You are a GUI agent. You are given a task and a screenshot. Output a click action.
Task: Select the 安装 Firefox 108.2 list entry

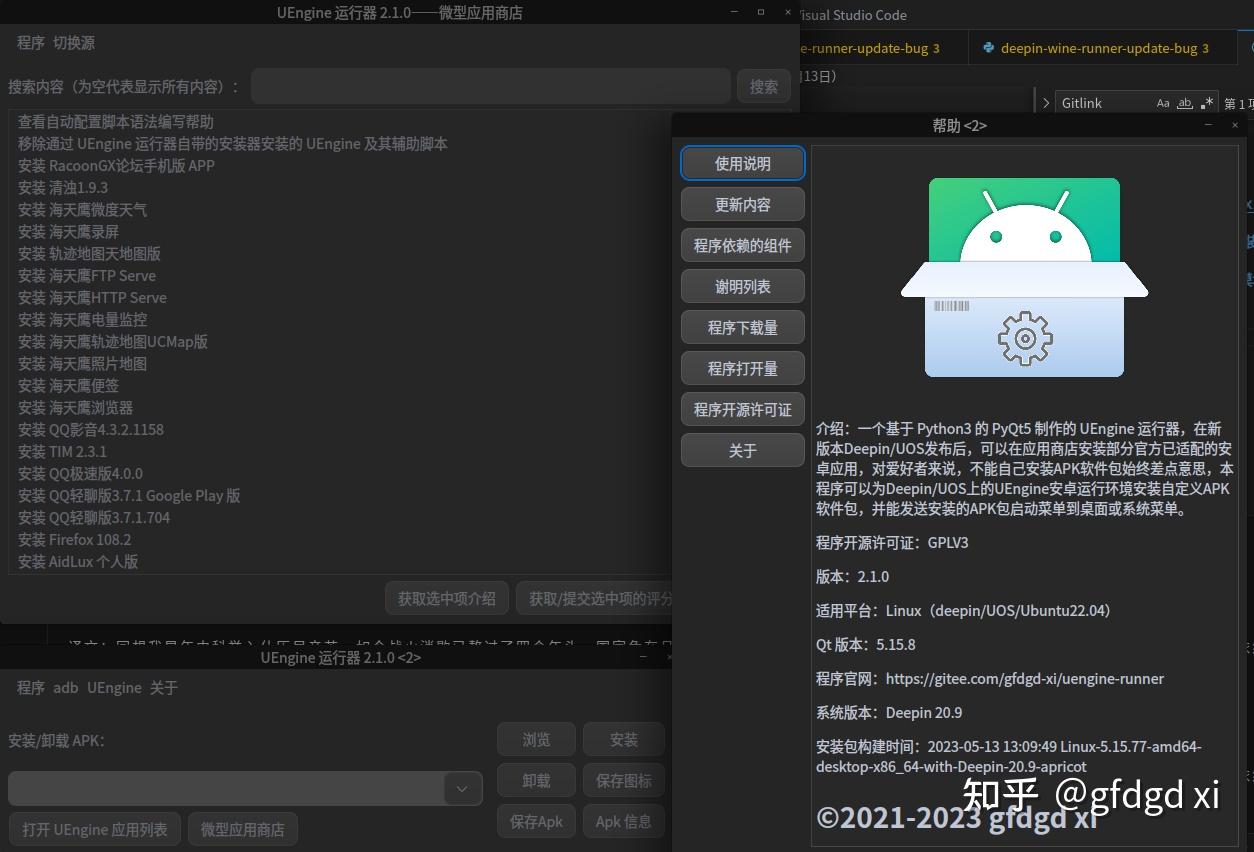(75, 539)
